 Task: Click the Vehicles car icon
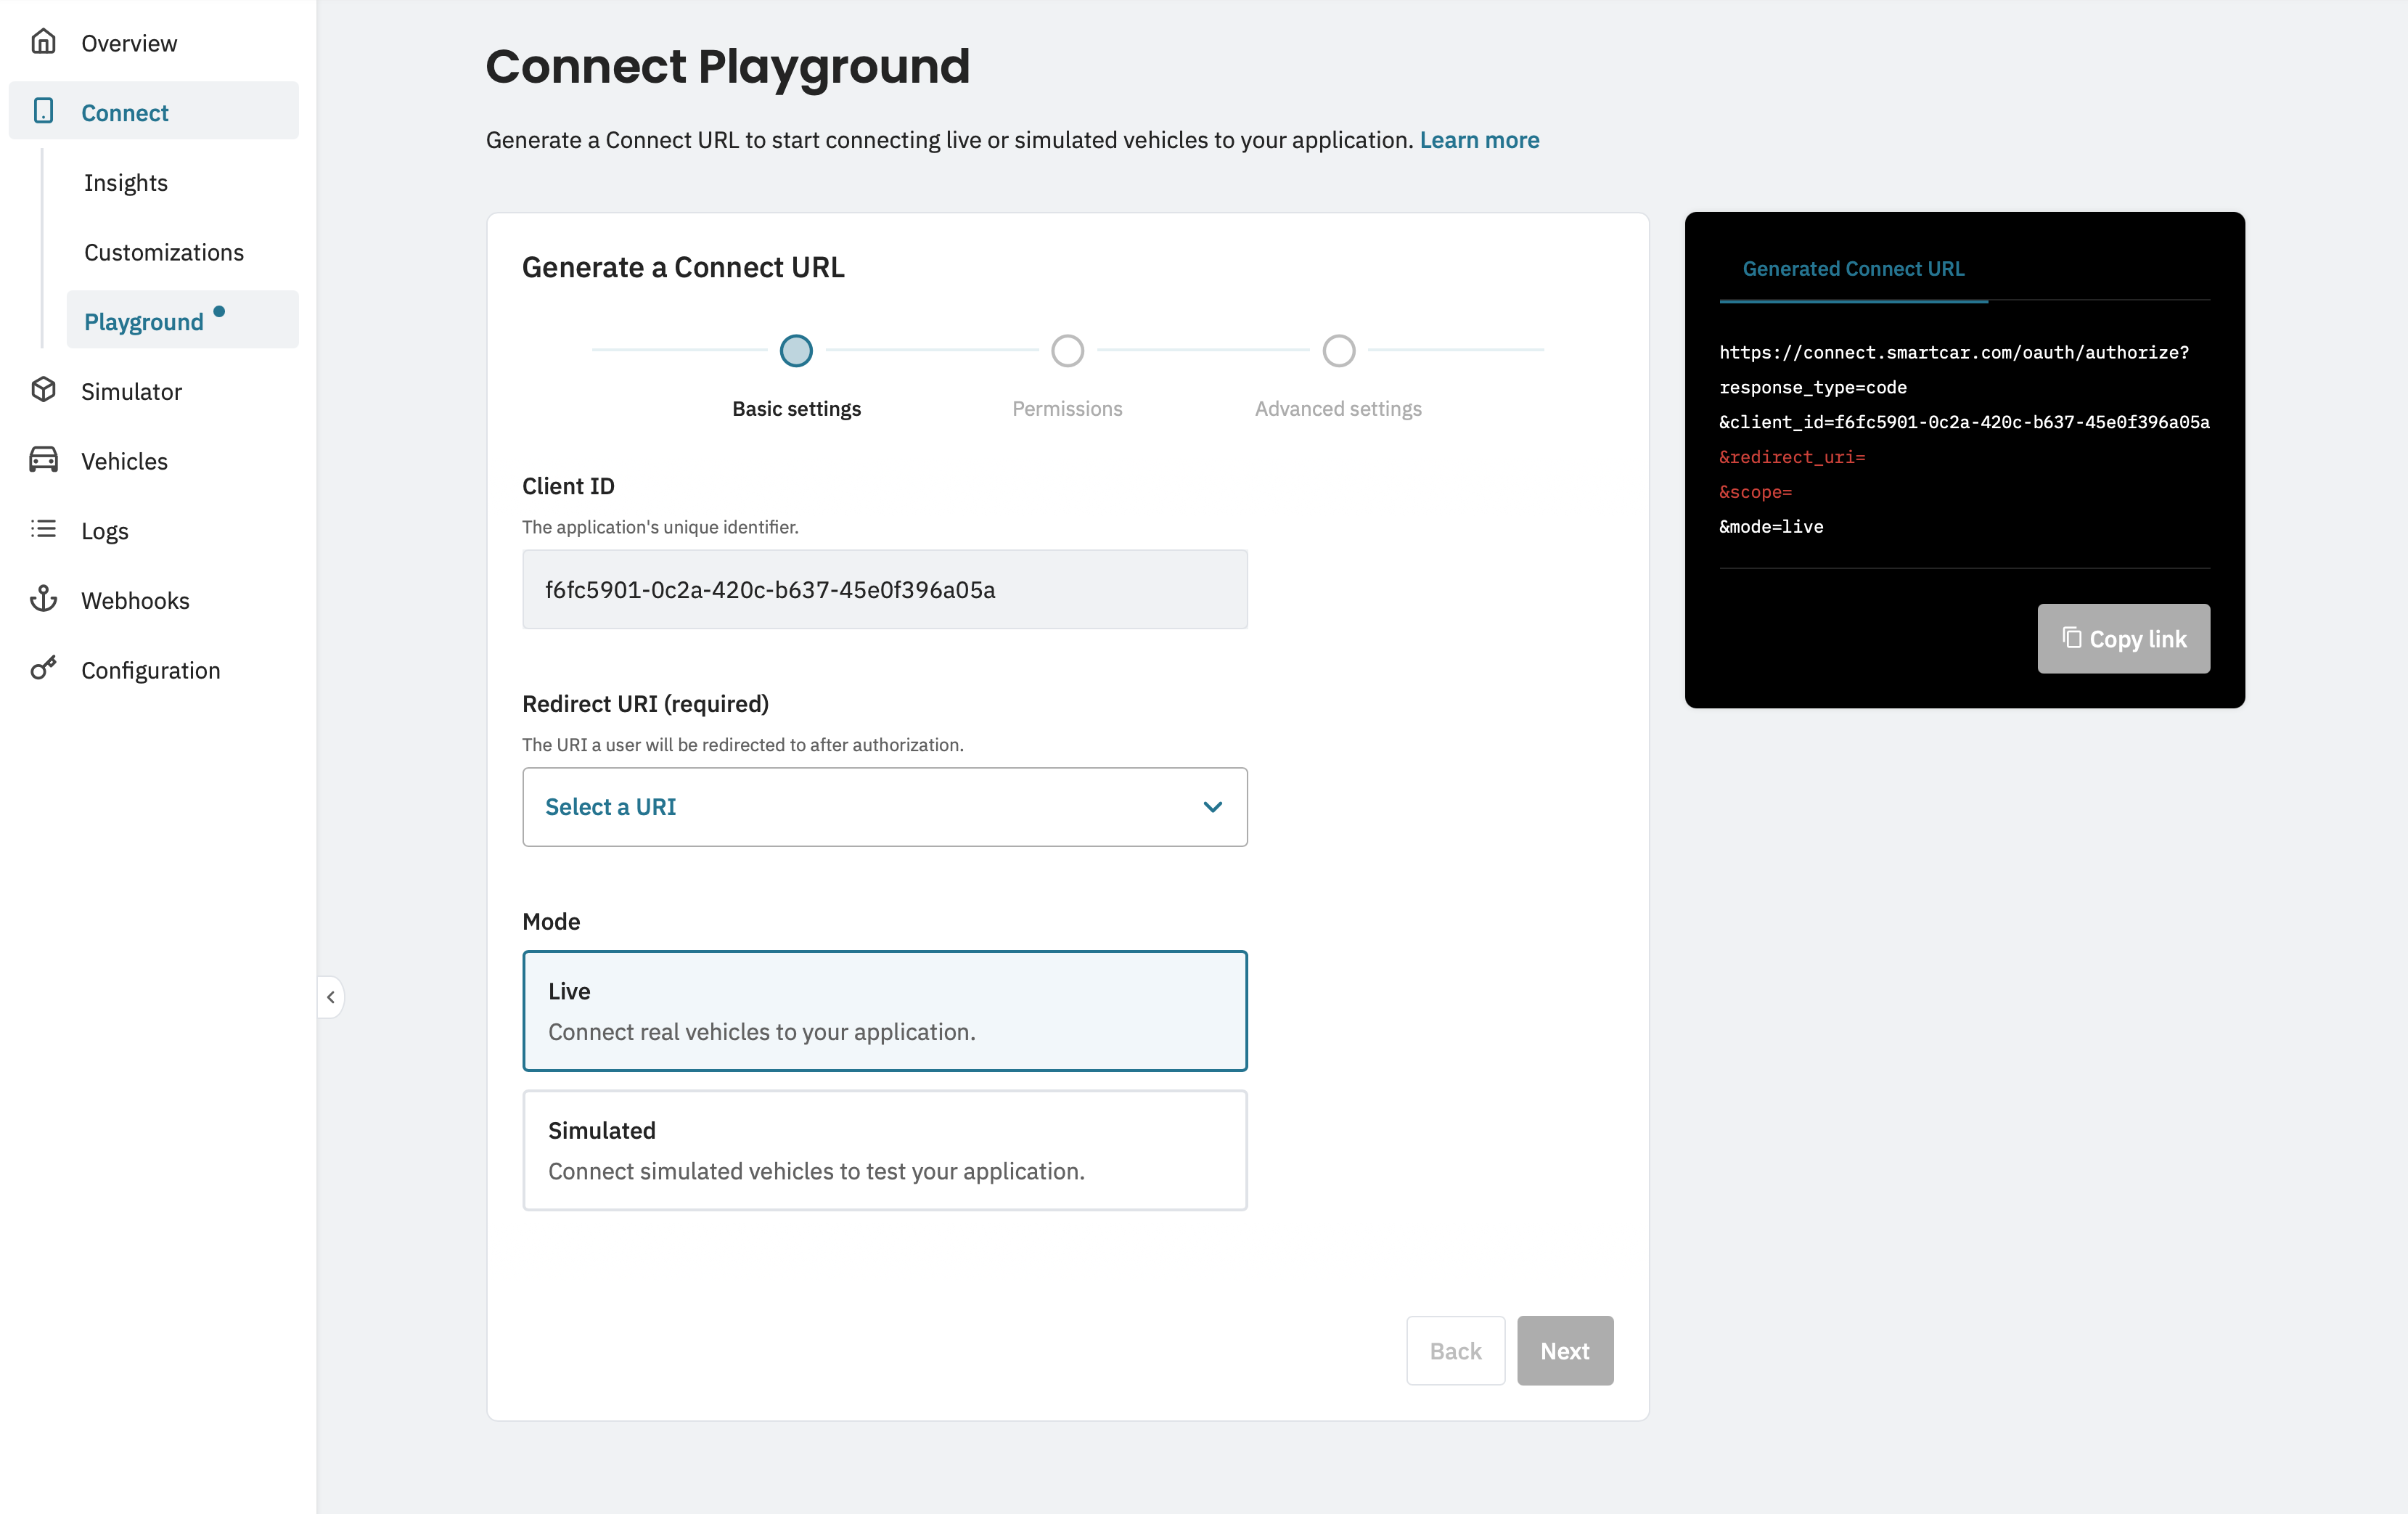(x=43, y=460)
